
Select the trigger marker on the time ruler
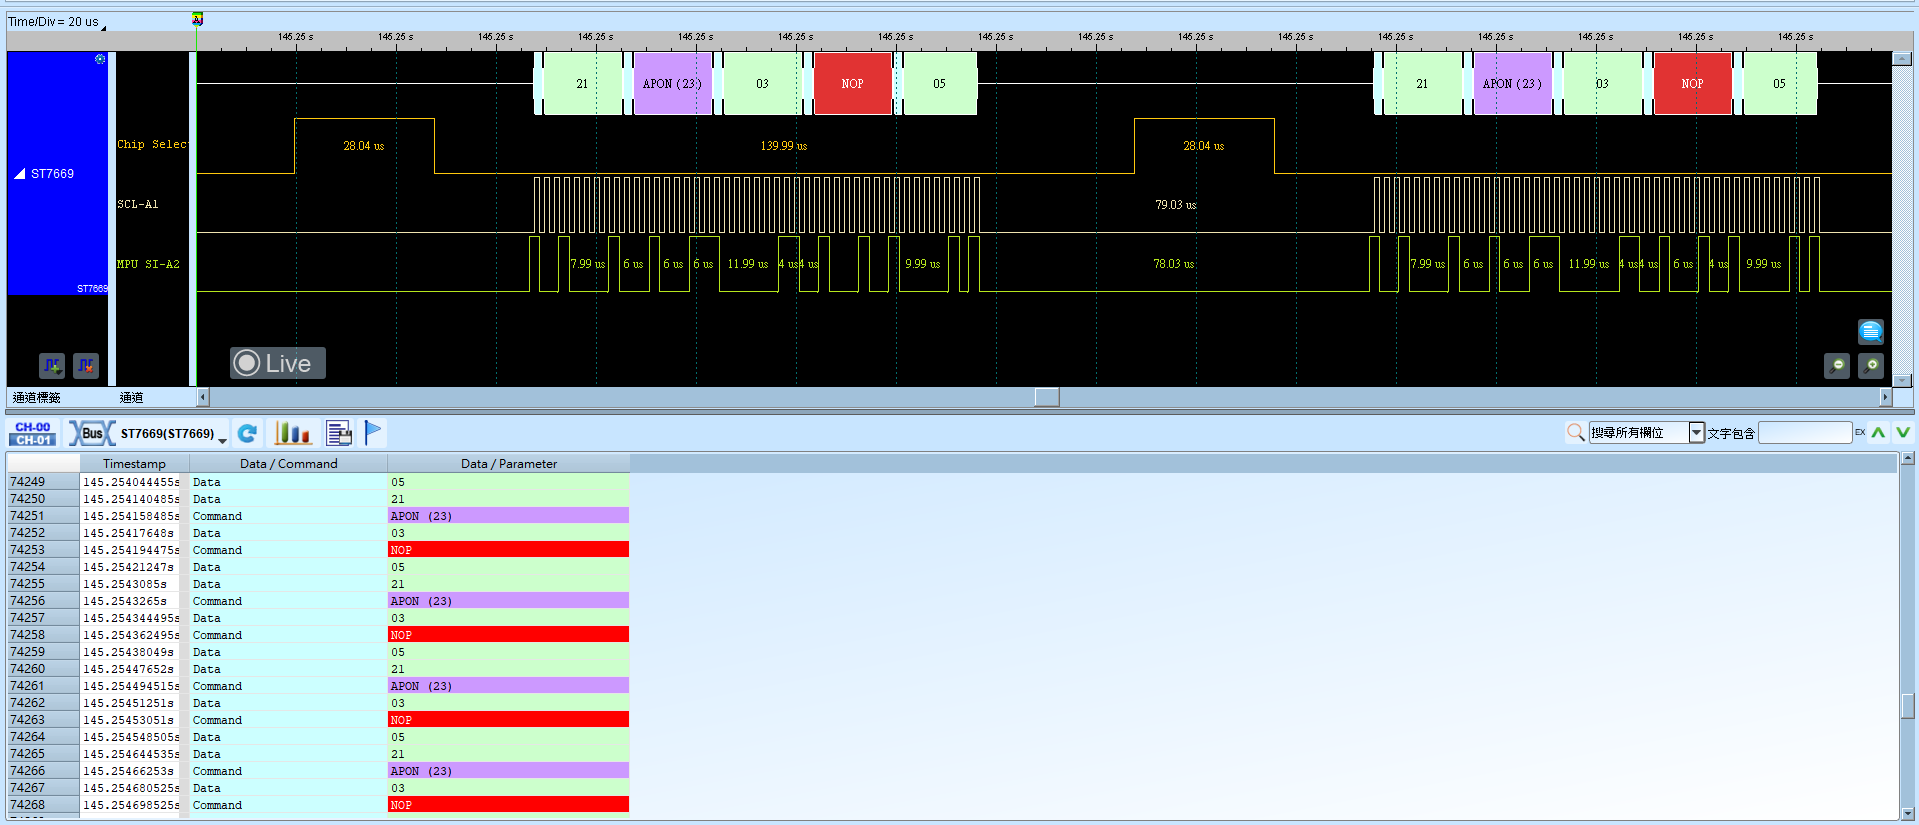(x=197, y=19)
